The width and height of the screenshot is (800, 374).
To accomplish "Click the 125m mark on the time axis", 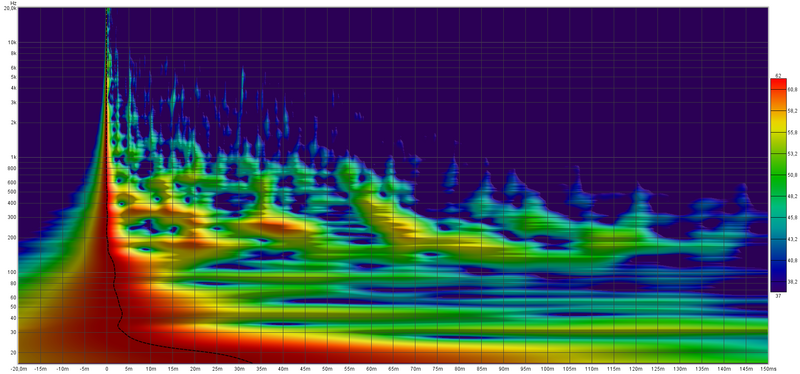I will 658,368.
